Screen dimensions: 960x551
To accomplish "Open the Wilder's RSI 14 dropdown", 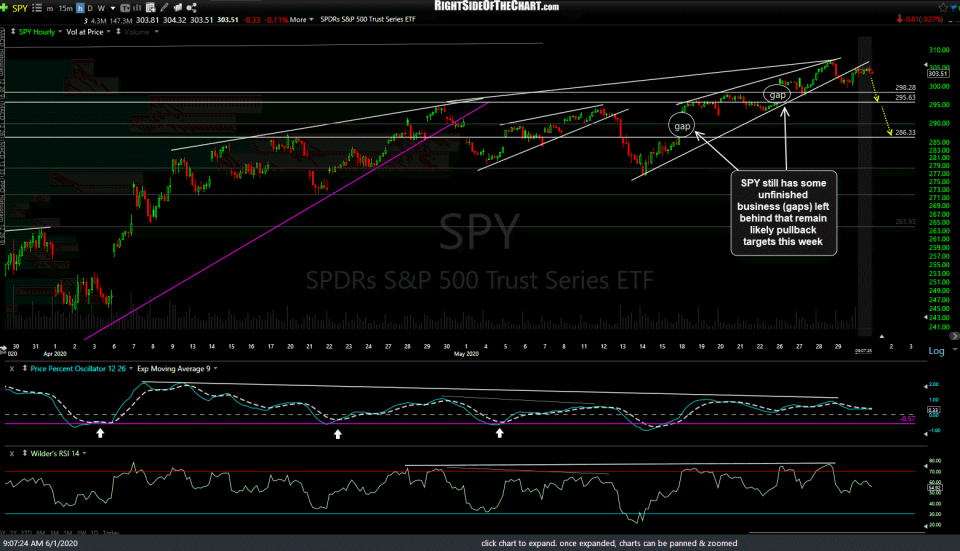I will pos(84,454).
